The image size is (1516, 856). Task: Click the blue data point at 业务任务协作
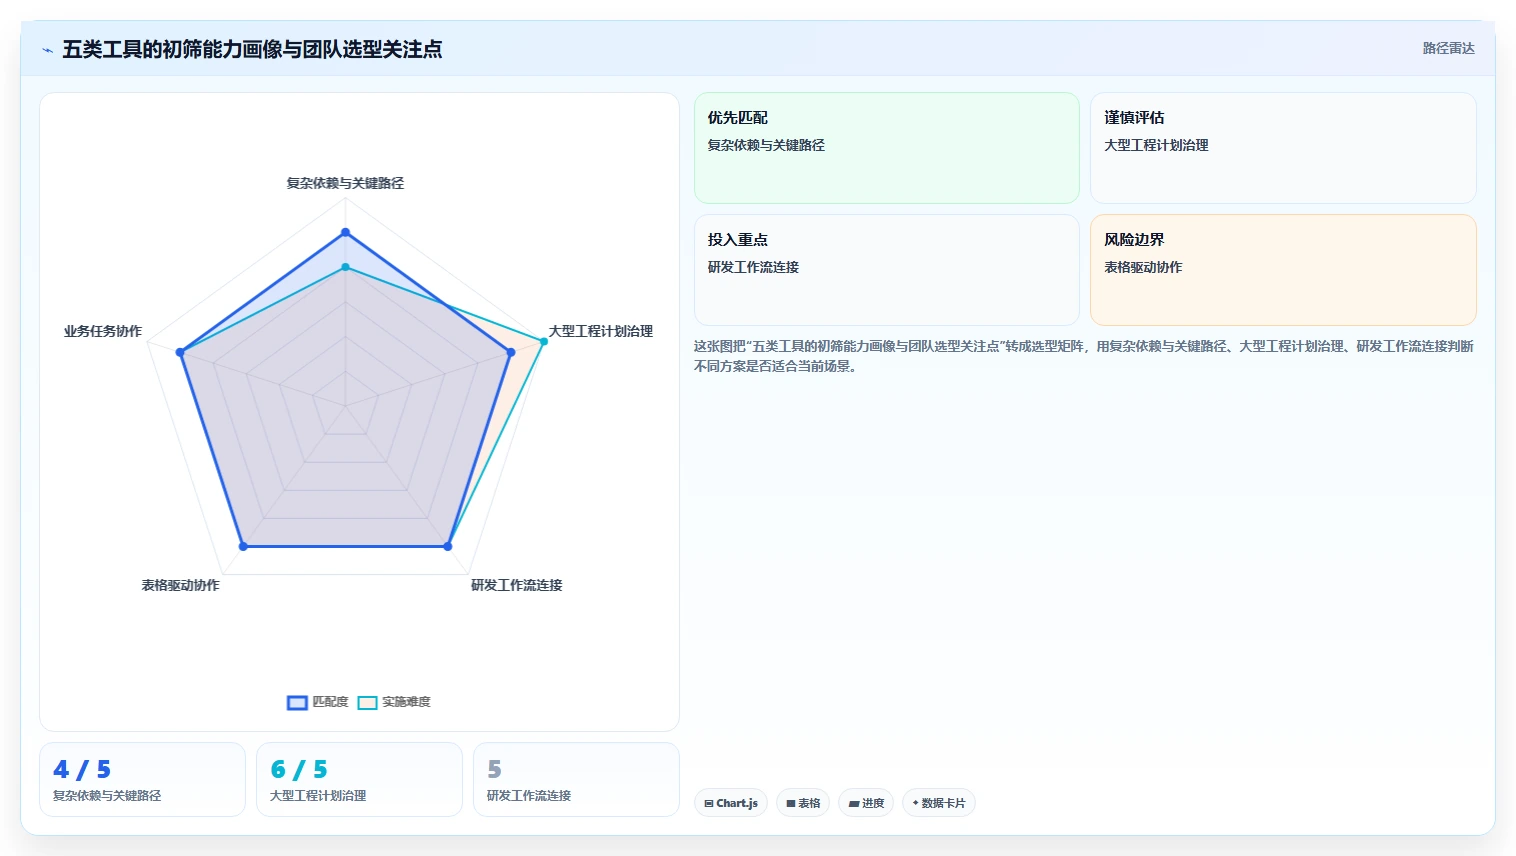pos(180,352)
